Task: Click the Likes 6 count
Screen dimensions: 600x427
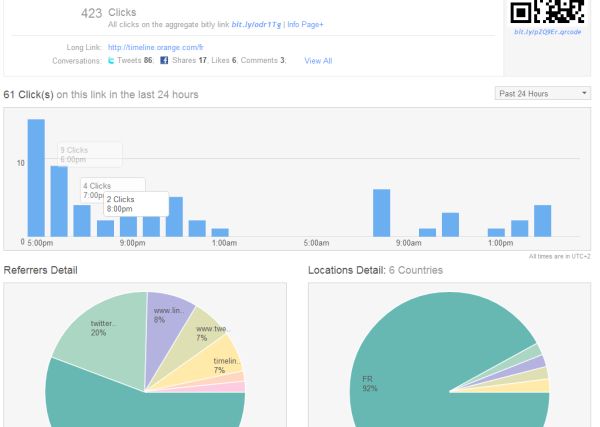Action: (224, 60)
